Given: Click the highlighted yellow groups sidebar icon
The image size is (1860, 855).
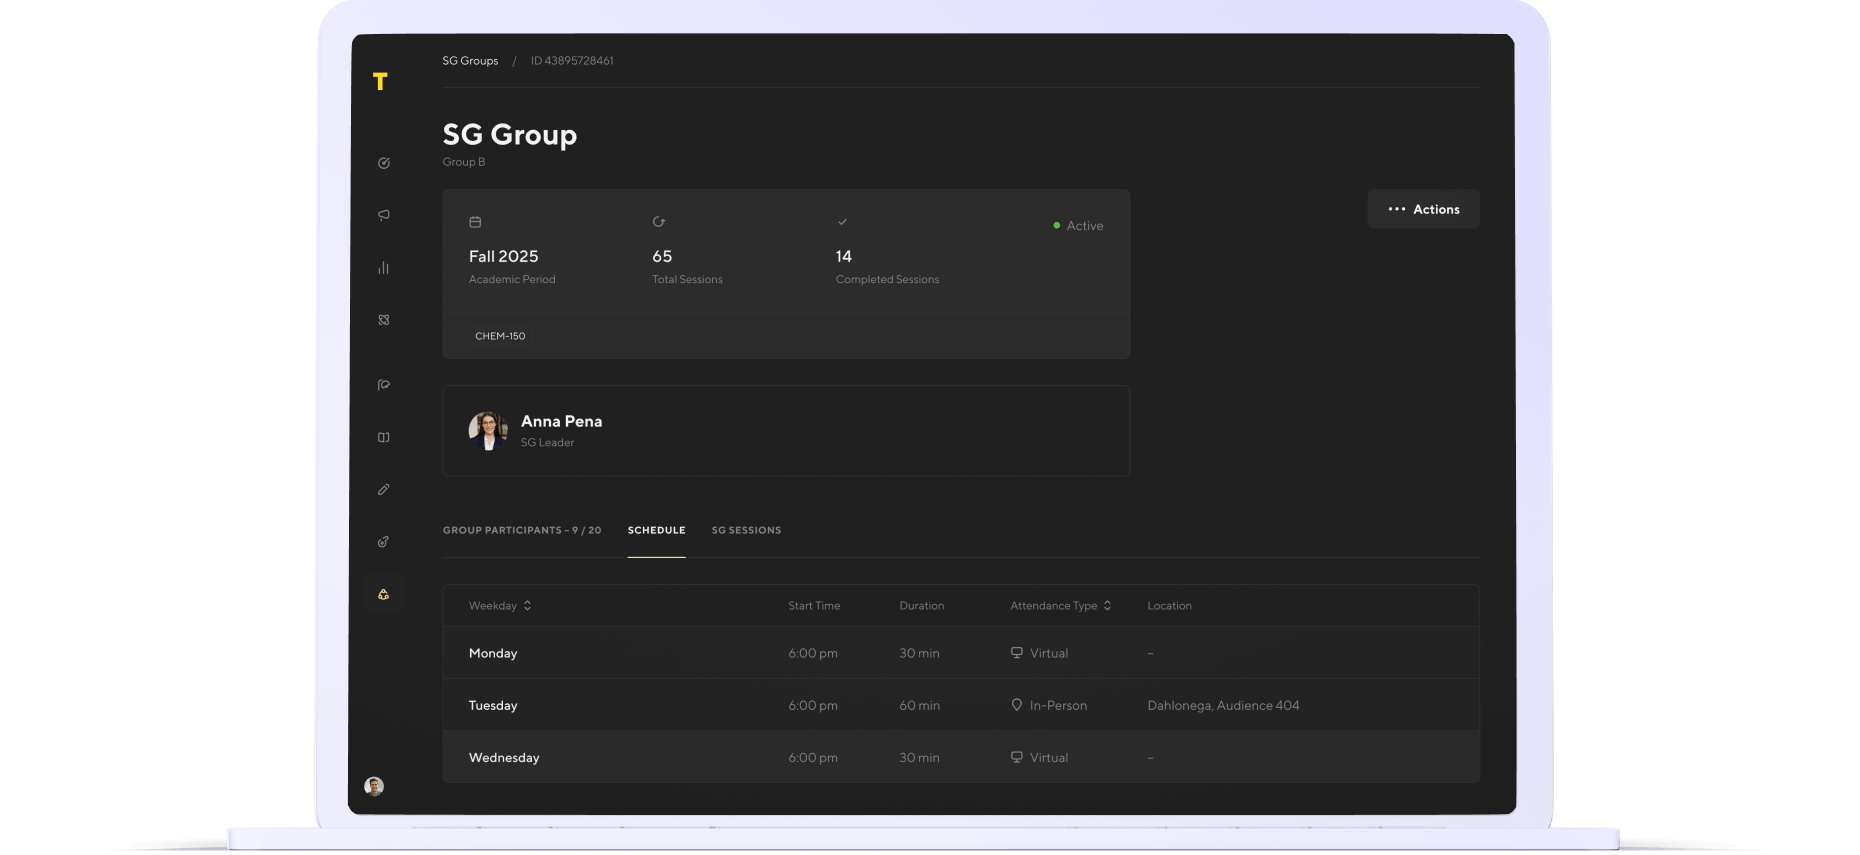Looking at the screenshot, I should tap(384, 595).
